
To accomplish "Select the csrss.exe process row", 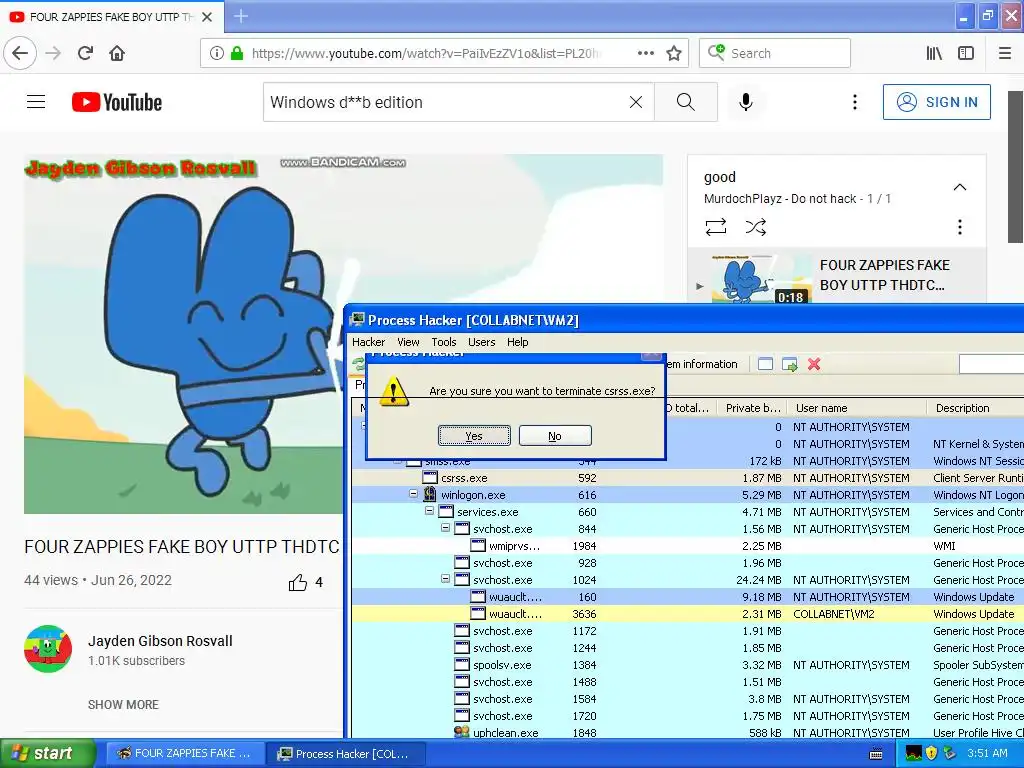I will 688,477.
